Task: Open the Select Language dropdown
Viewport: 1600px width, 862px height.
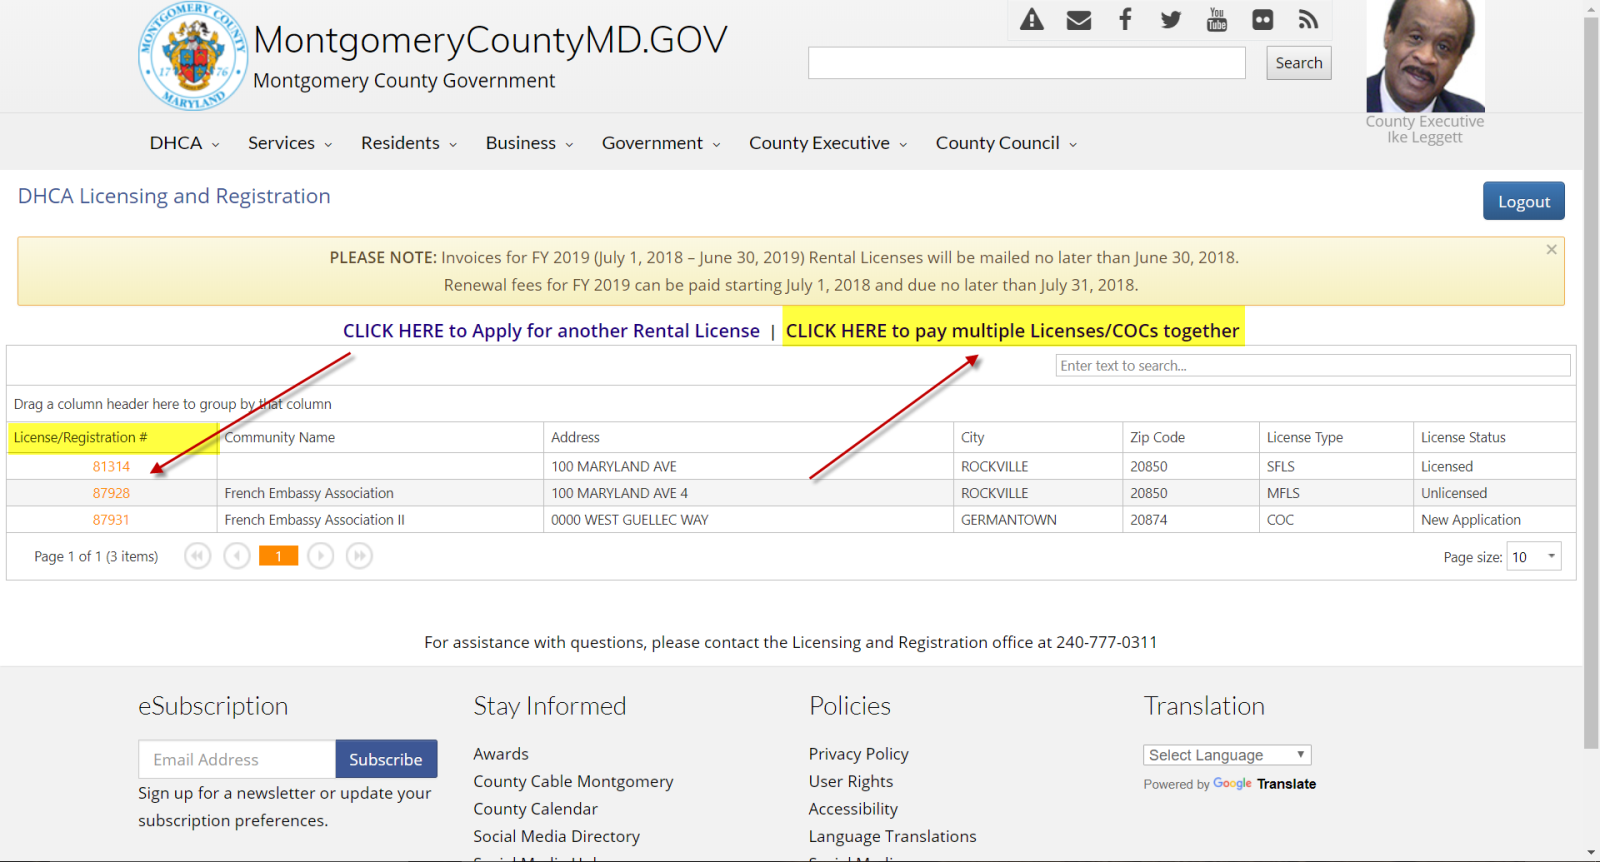Action: coord(1226,755)
